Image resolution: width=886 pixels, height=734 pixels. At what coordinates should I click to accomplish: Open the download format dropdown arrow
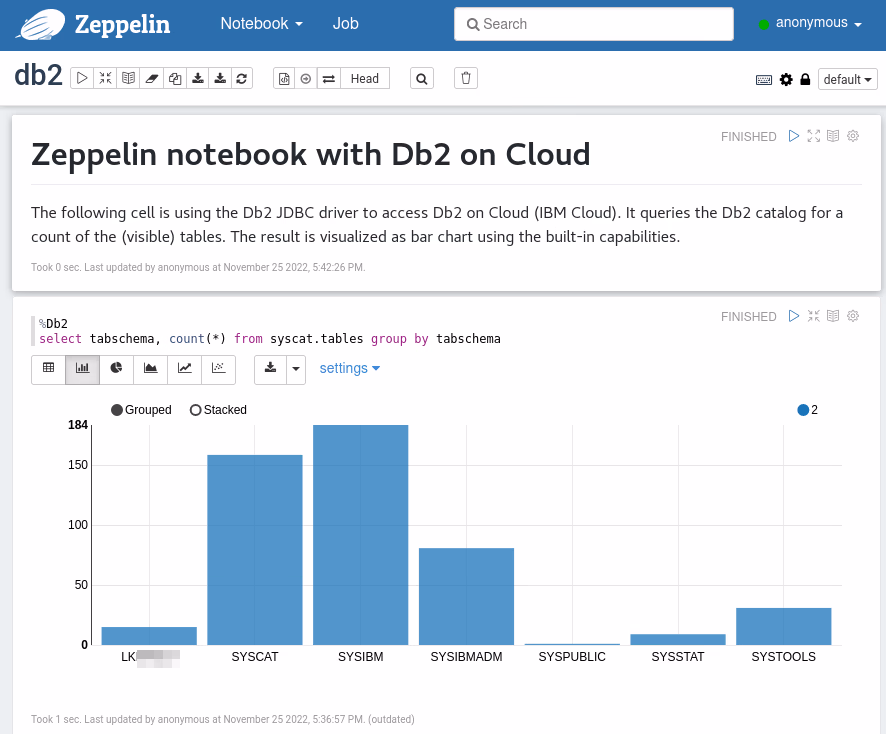coord(295,368)
